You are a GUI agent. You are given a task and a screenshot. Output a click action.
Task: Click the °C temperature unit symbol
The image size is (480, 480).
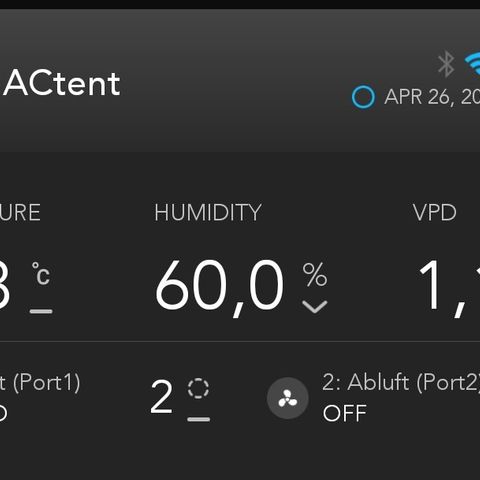(41, 273)
